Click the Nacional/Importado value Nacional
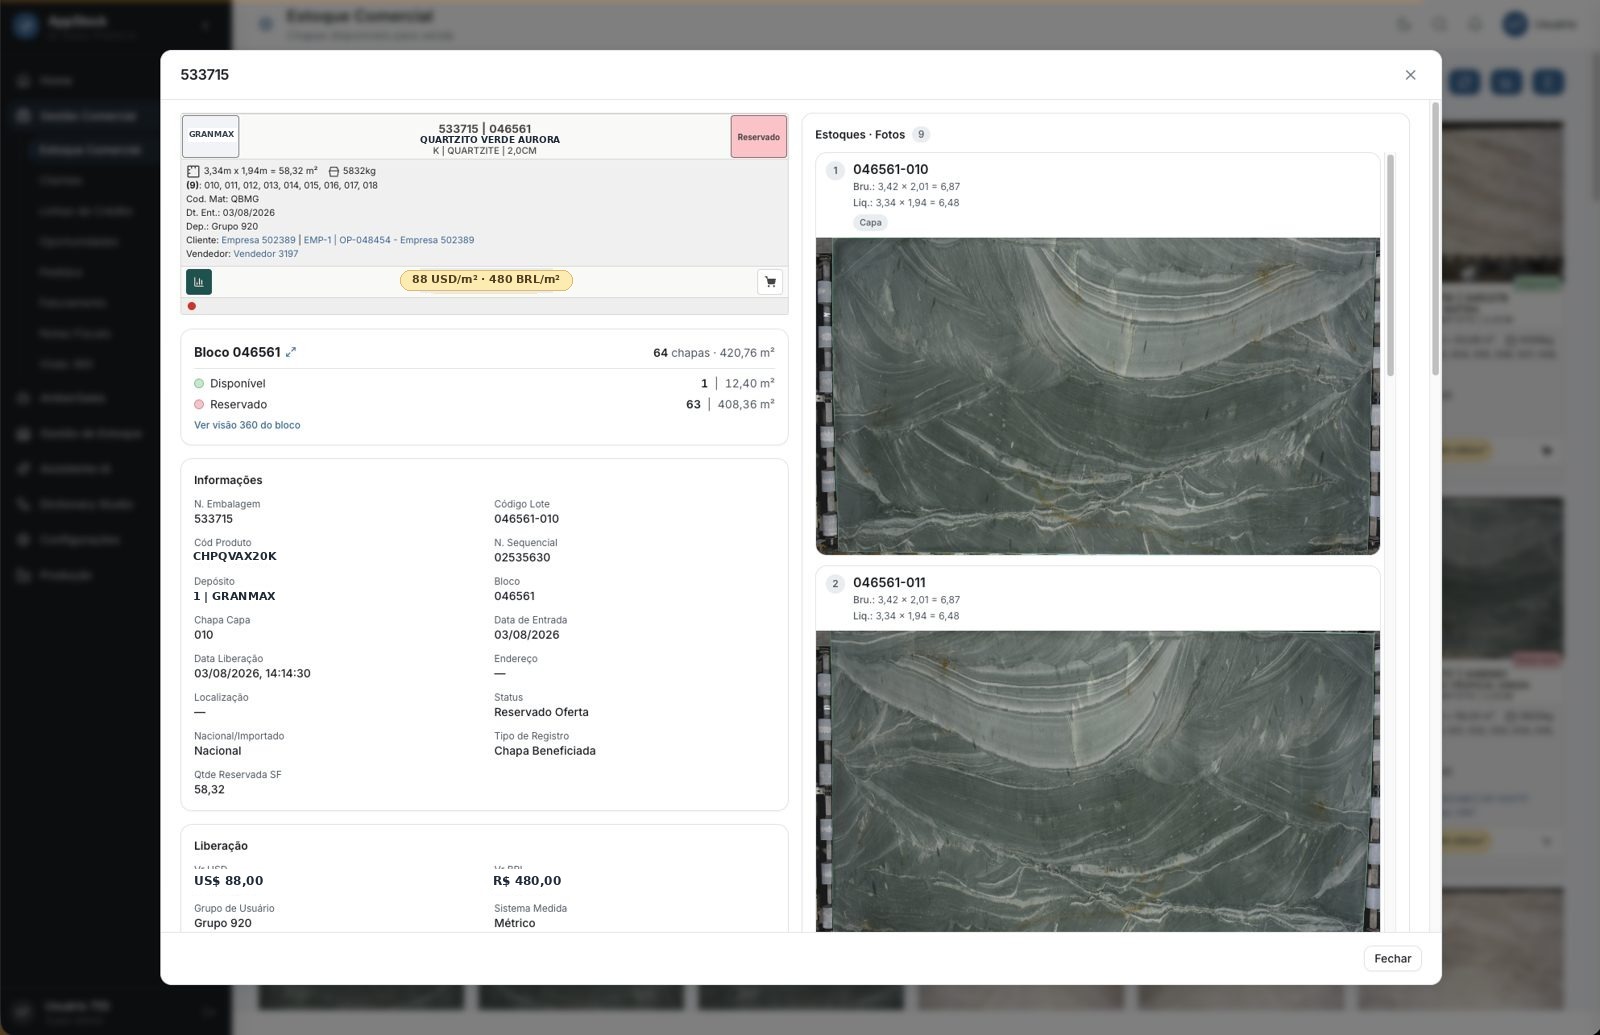This screenshot has width=1600, height=1035. (218, 751)
